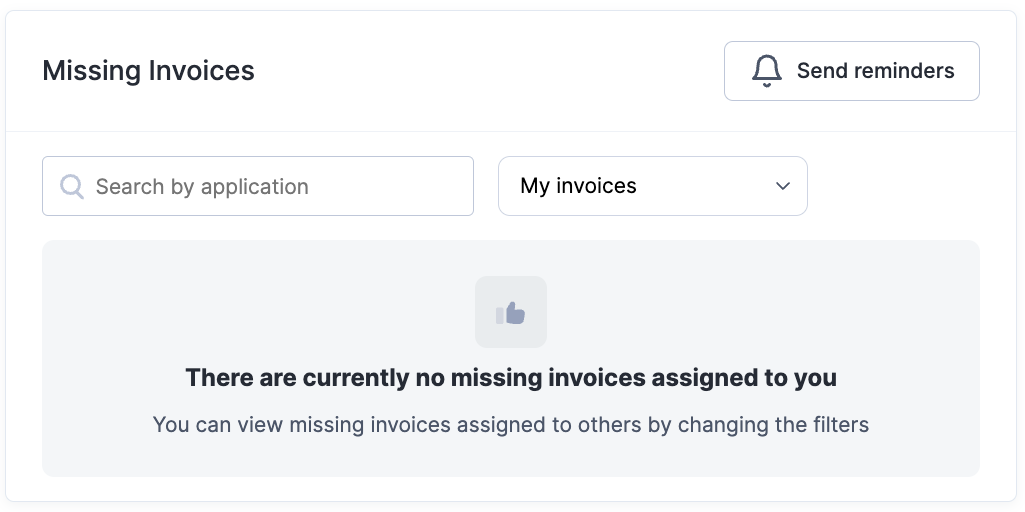Click the empty right end of the search field
The width and height of the screenshot is (1025, 512).
[x=420, y=186]
